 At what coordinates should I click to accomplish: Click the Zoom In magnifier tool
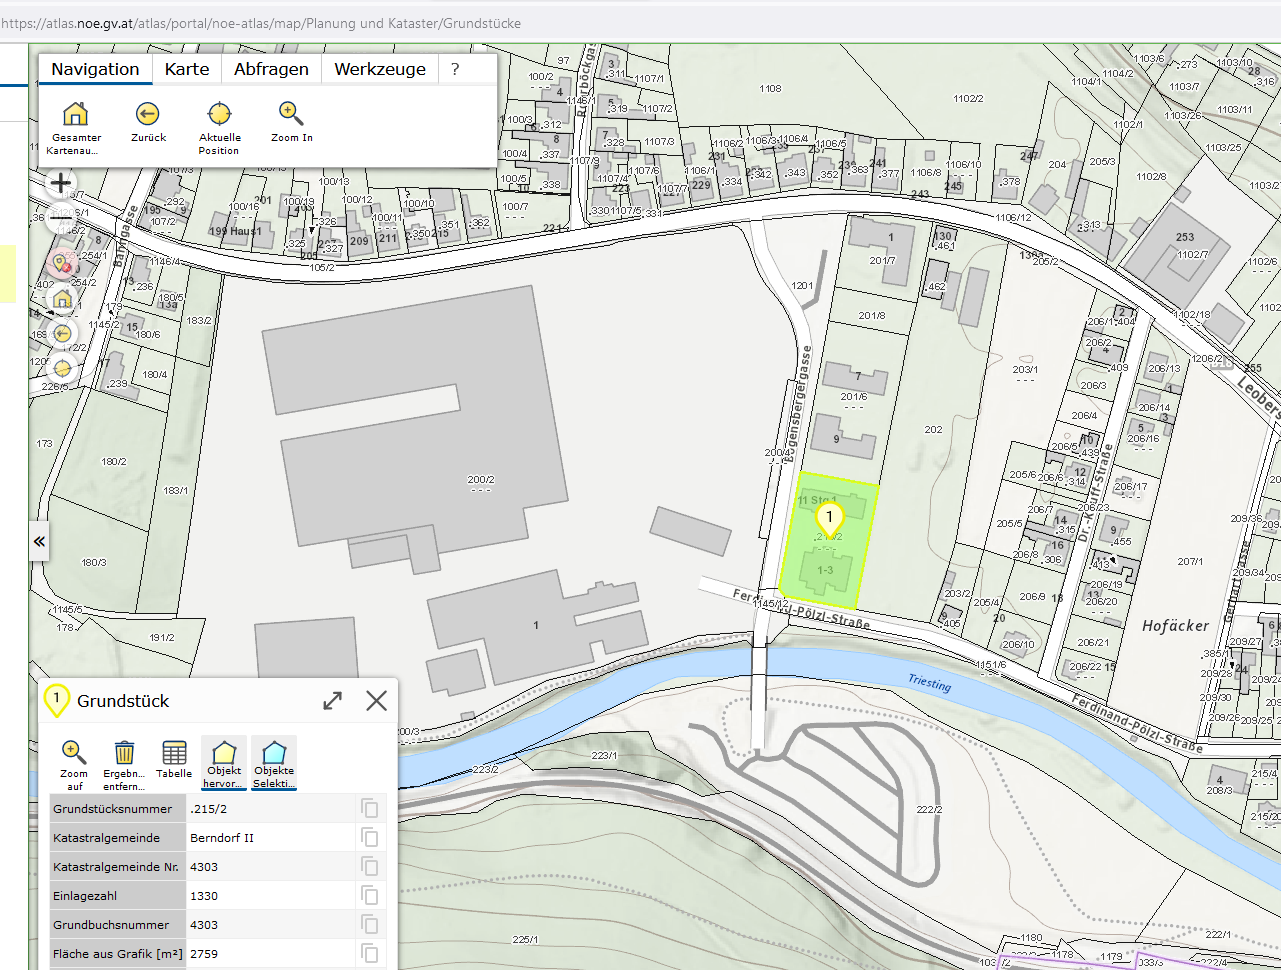pos(291,114)
